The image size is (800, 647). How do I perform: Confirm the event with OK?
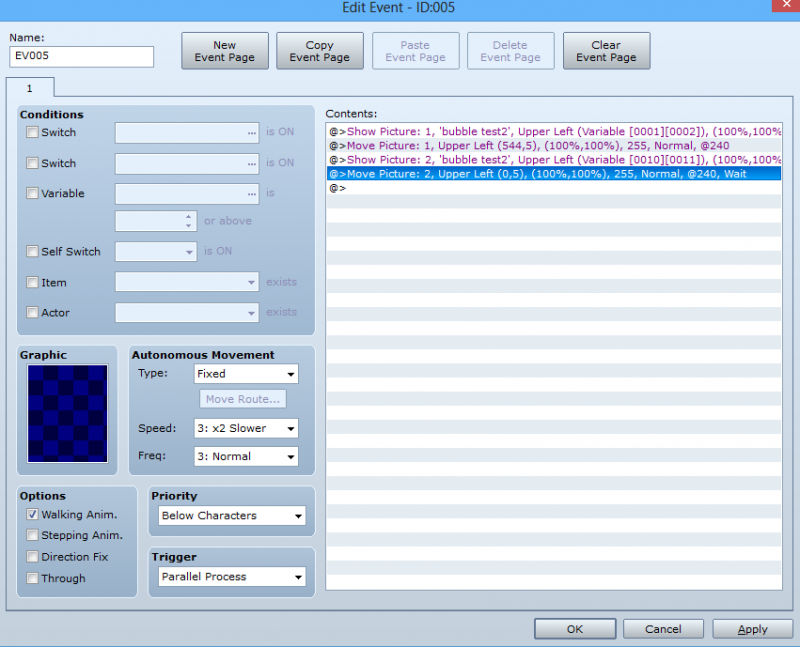coord(575,629)
